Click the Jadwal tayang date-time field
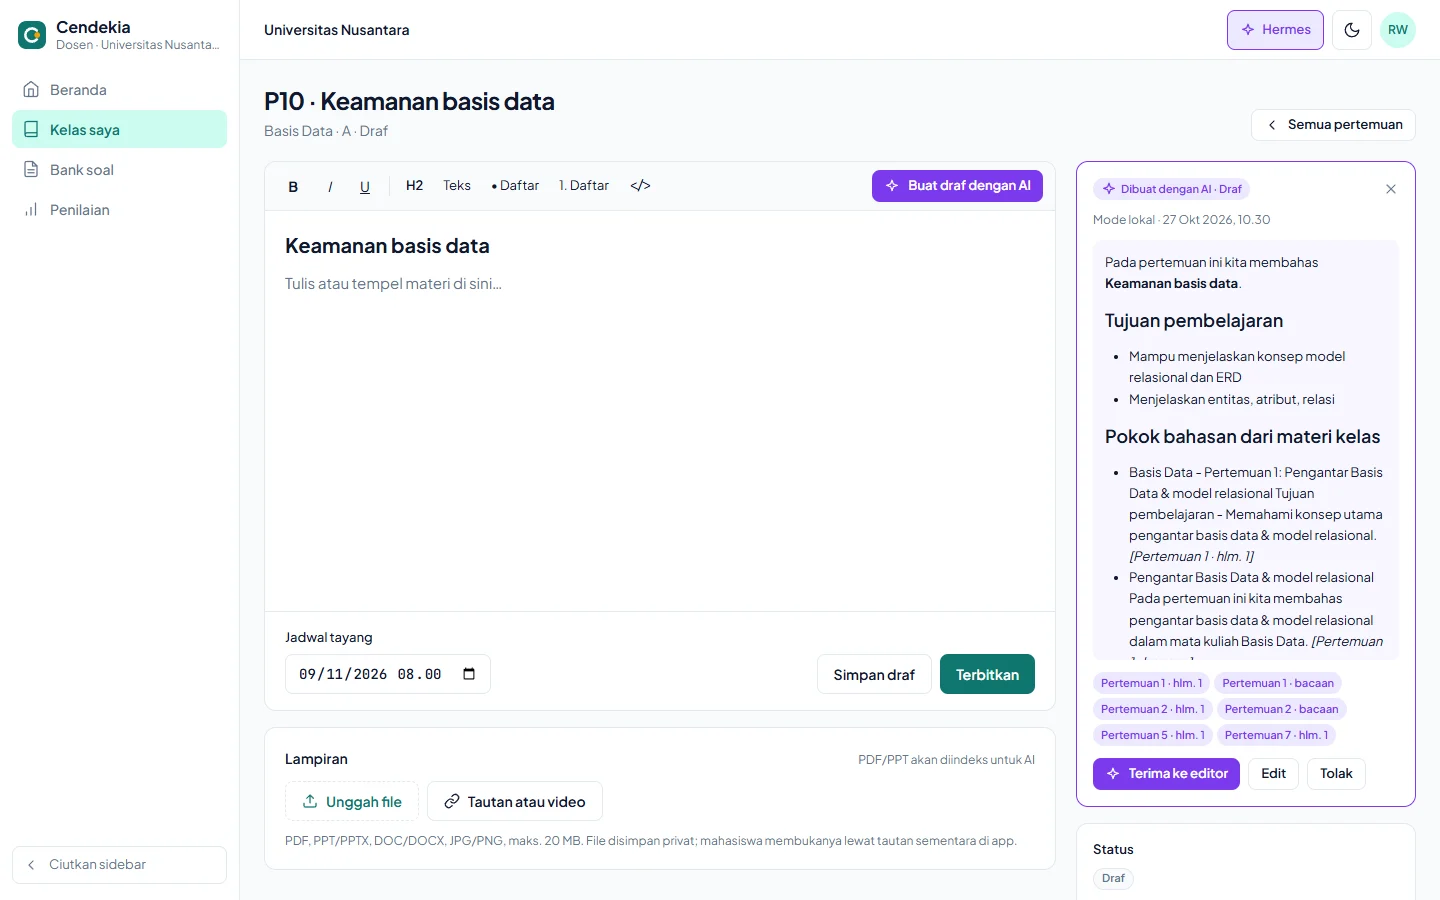This screenshot has height=900, width=1440. click(388, 674)
